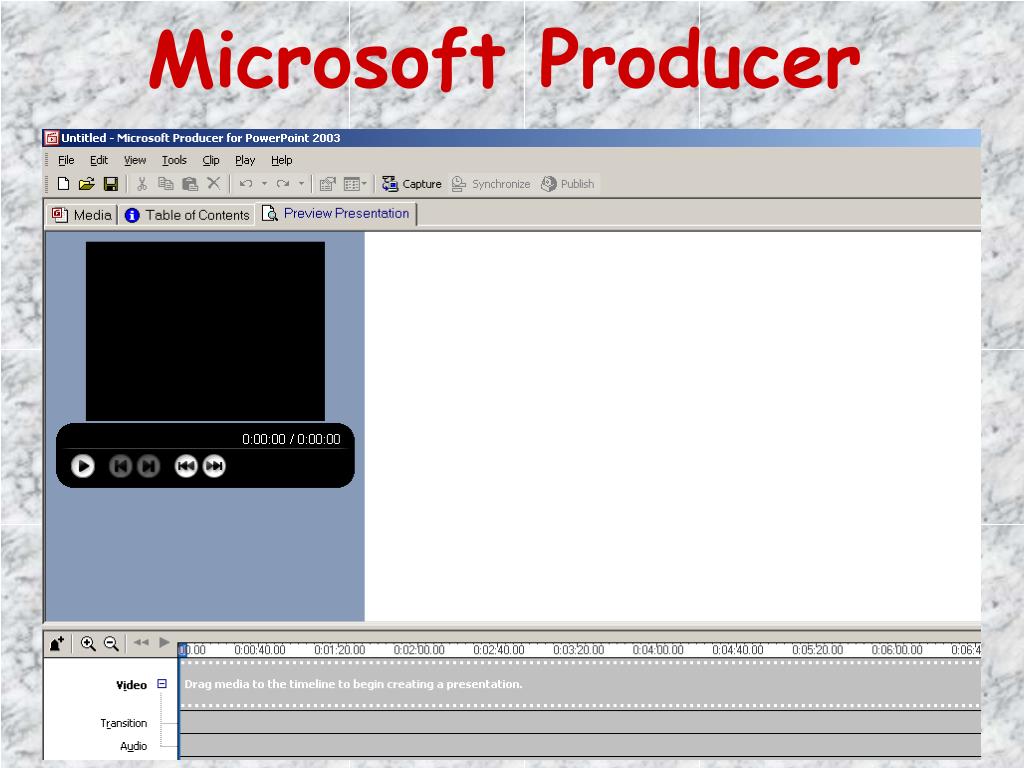Click the Properties icon in toolbar
Screen dimensions: 1024x768
[x=327, y=184]
